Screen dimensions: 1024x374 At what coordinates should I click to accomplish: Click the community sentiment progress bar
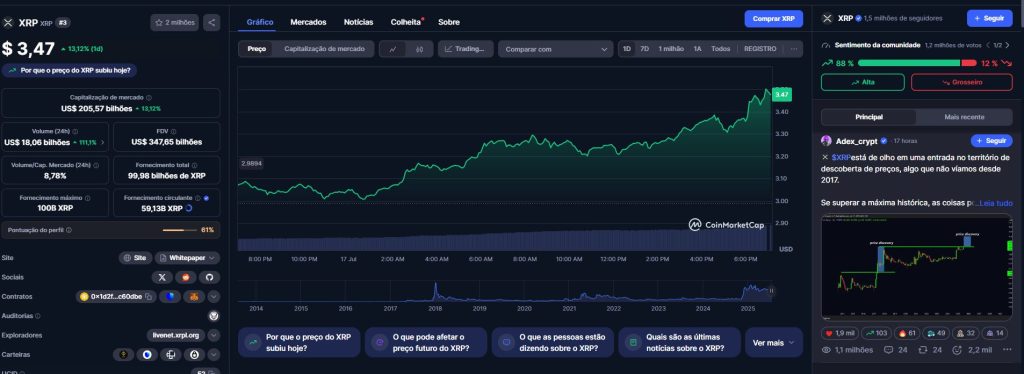pyautogui.click(x=917, y=63)
